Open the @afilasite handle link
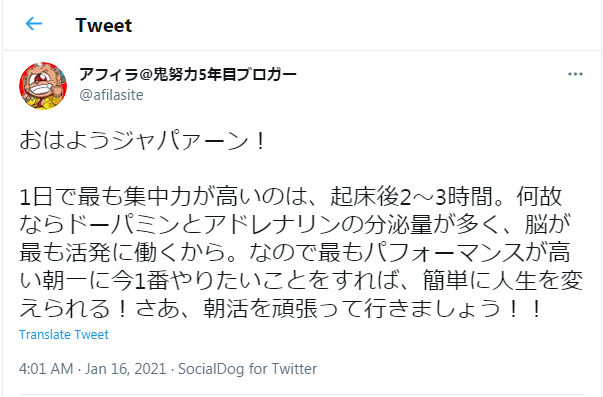Image resolution: width=603 pixels, height=397 pixels. 112,95
